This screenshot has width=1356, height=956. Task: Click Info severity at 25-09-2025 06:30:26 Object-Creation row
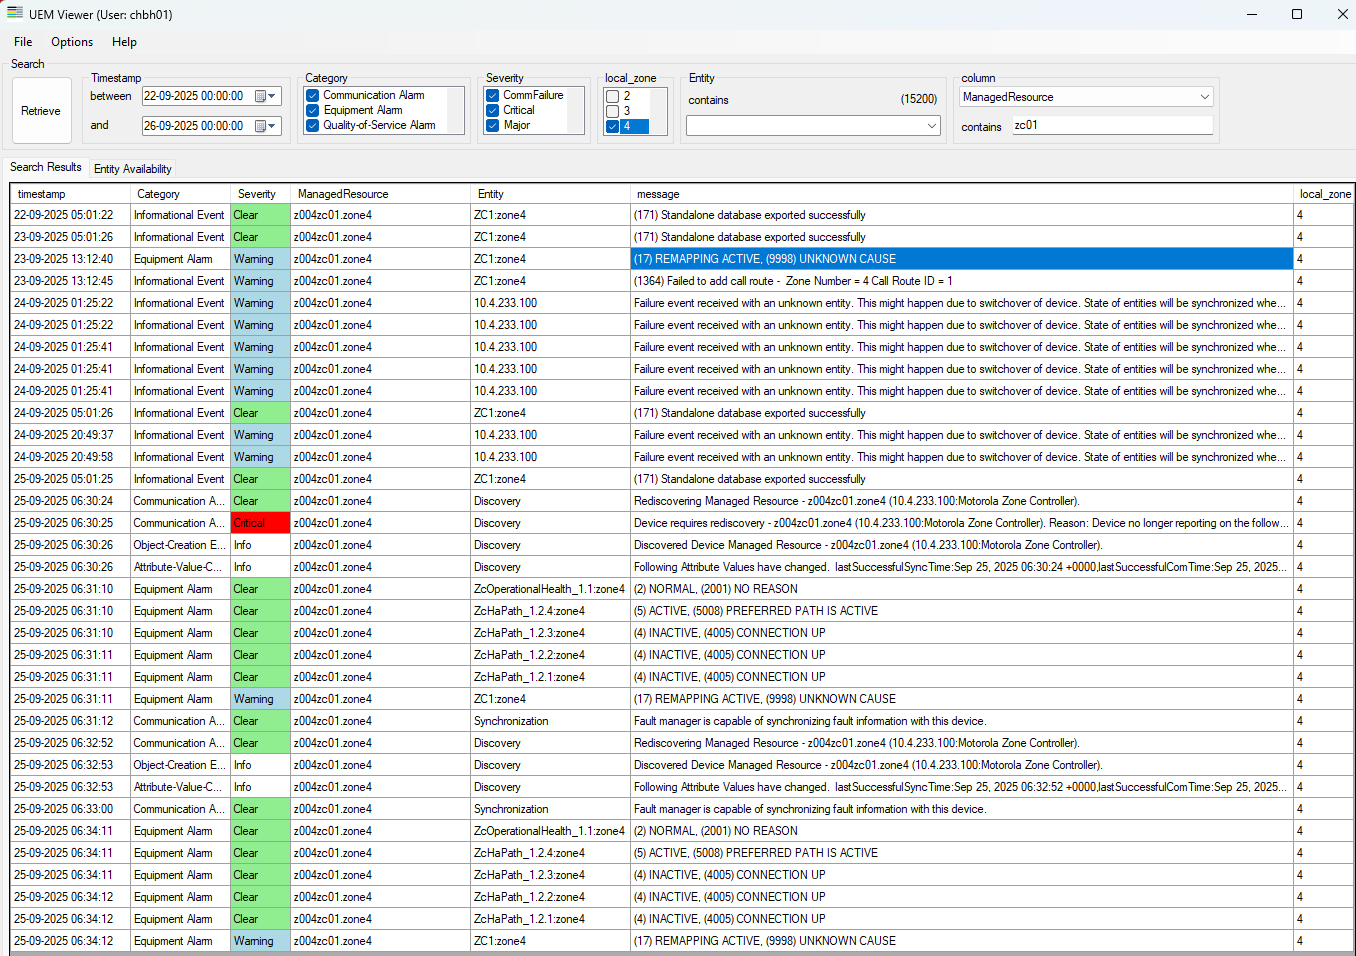coord(260,545)
